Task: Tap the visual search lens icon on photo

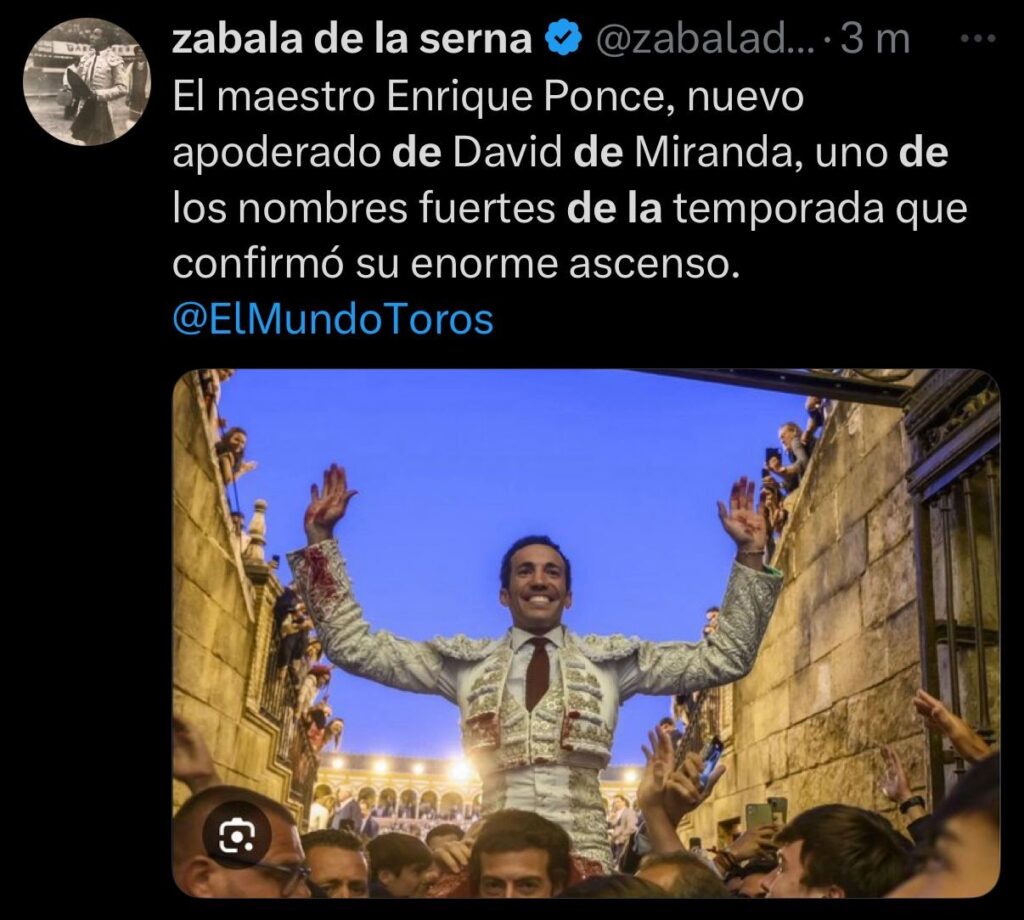Action: (x=236, y=836)
